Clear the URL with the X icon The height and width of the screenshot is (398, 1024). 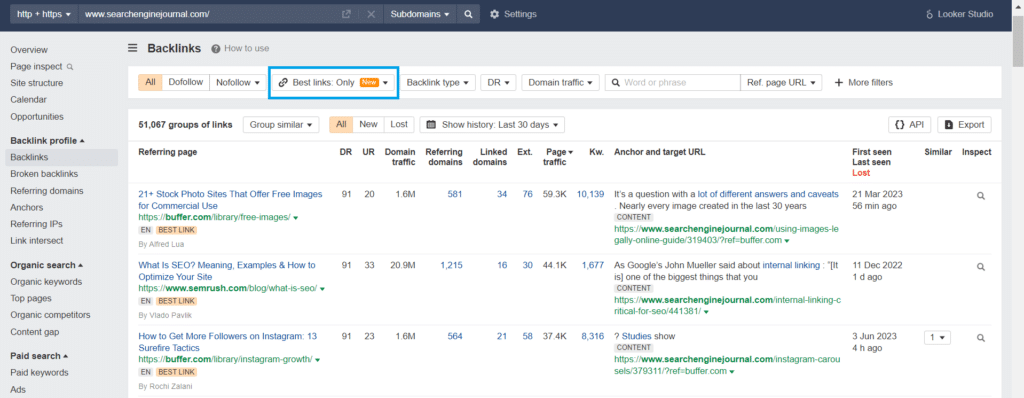pos(371,14)
